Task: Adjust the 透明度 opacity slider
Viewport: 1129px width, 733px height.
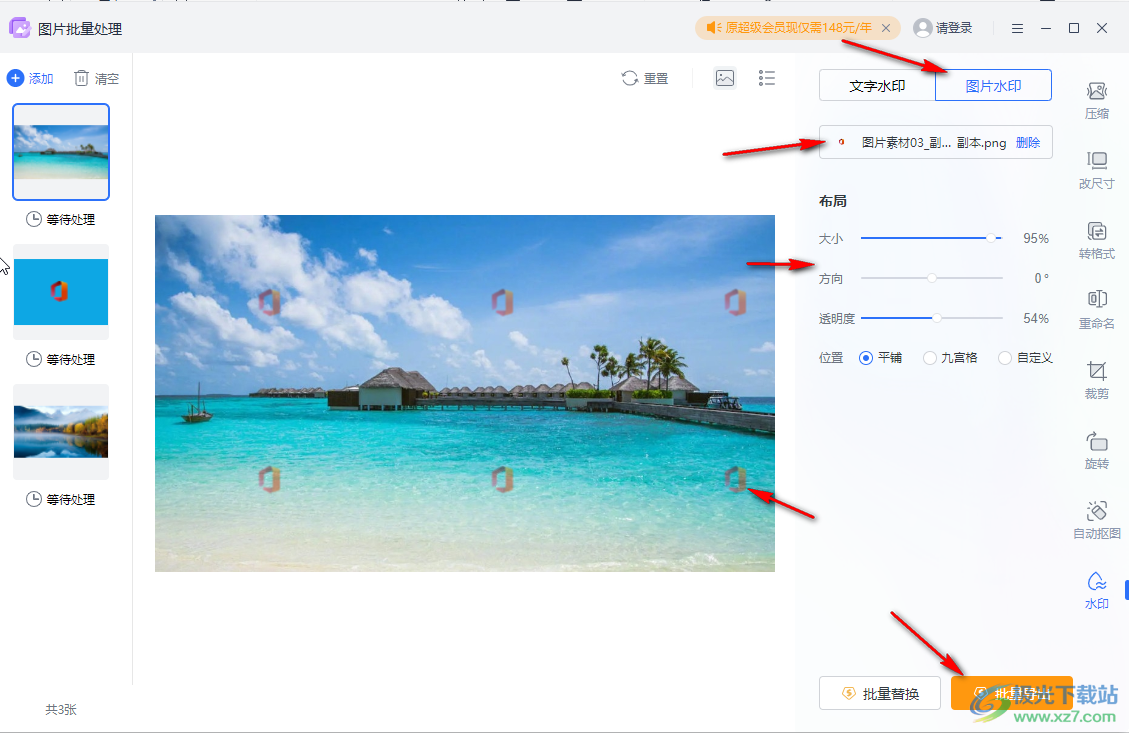Action: click(x=931, y=318)
